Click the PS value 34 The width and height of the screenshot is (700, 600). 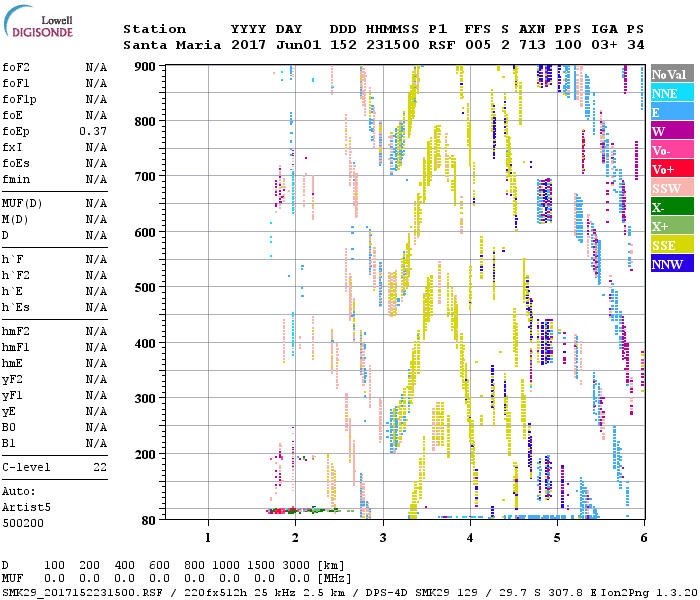click(635, 45)
